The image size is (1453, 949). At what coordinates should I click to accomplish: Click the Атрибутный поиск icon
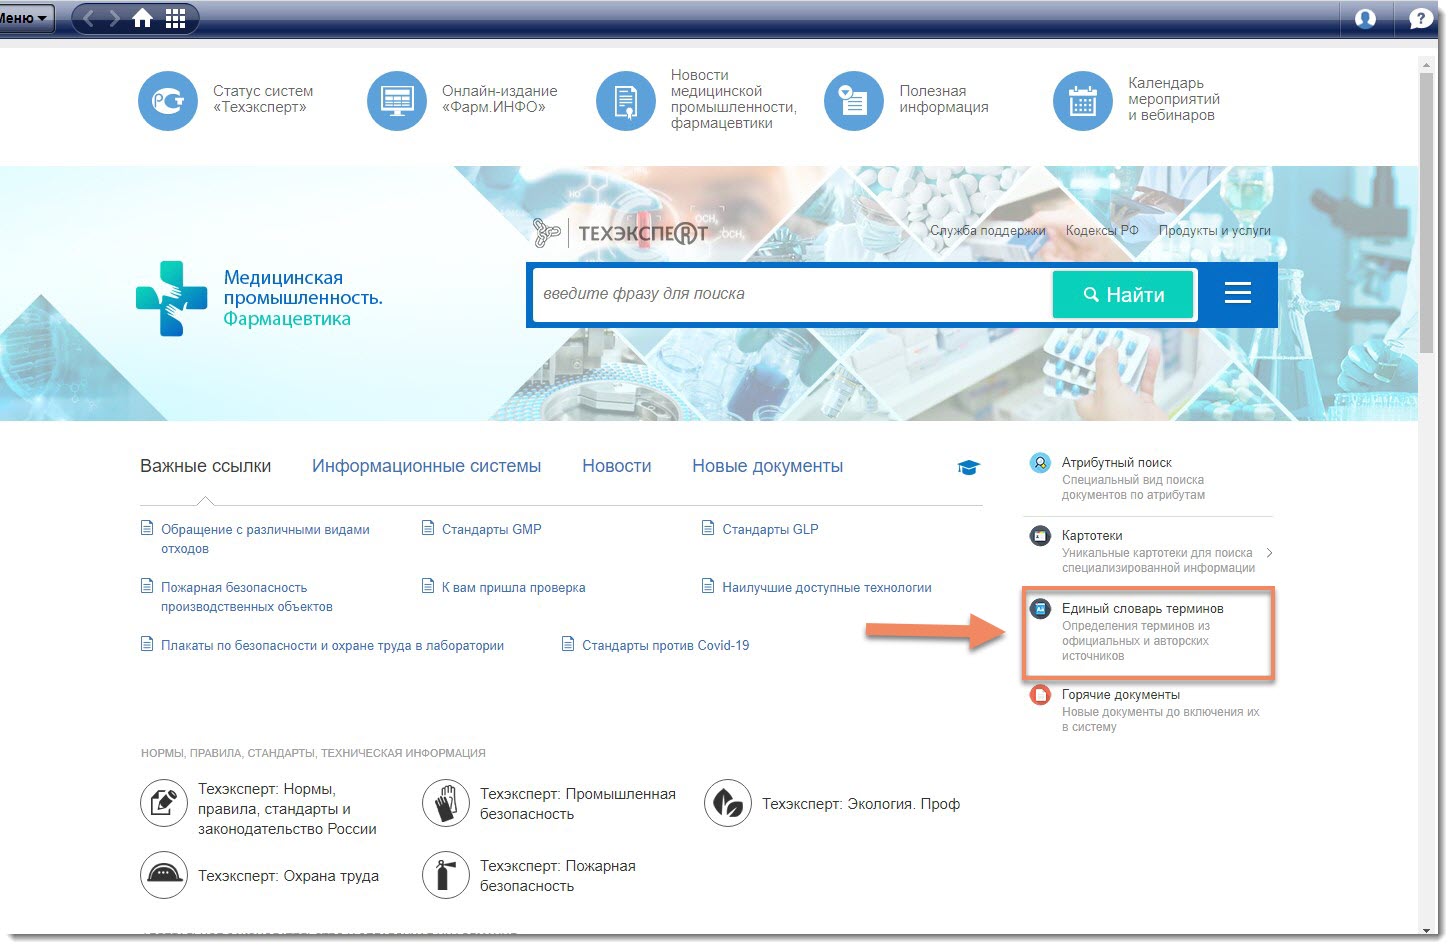pos(1040,463)
